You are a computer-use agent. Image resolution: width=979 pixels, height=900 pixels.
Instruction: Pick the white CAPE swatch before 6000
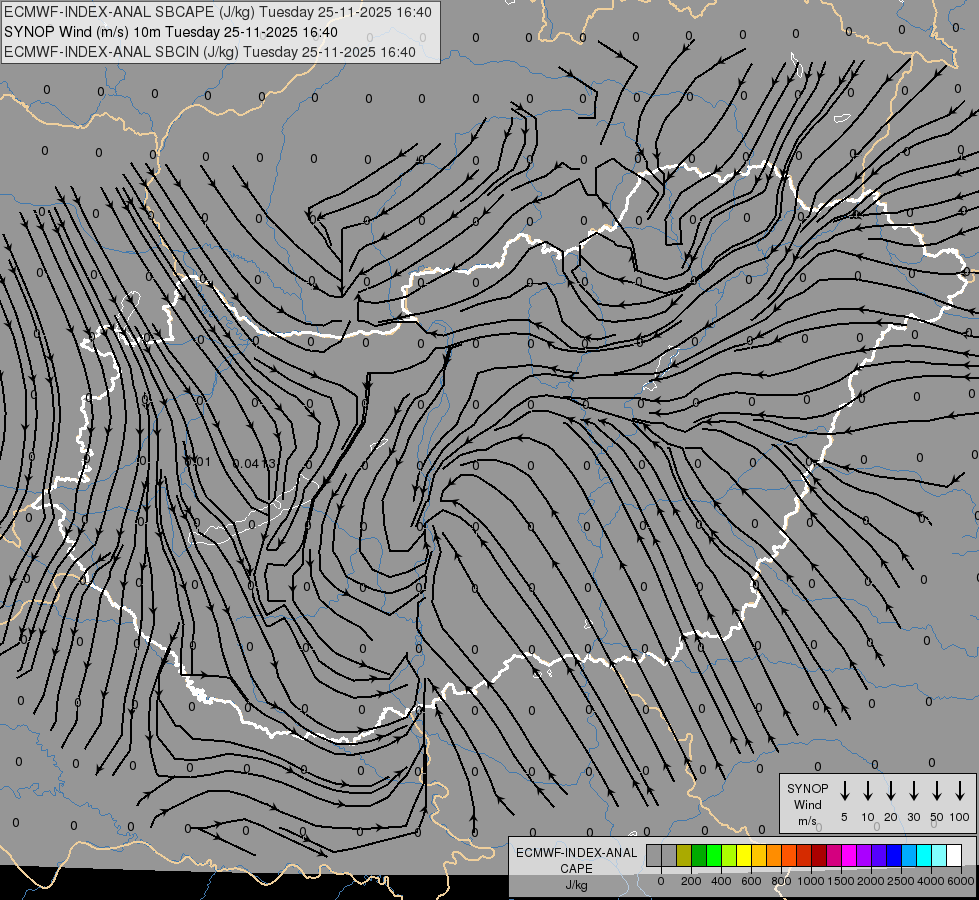pos(954,856)
